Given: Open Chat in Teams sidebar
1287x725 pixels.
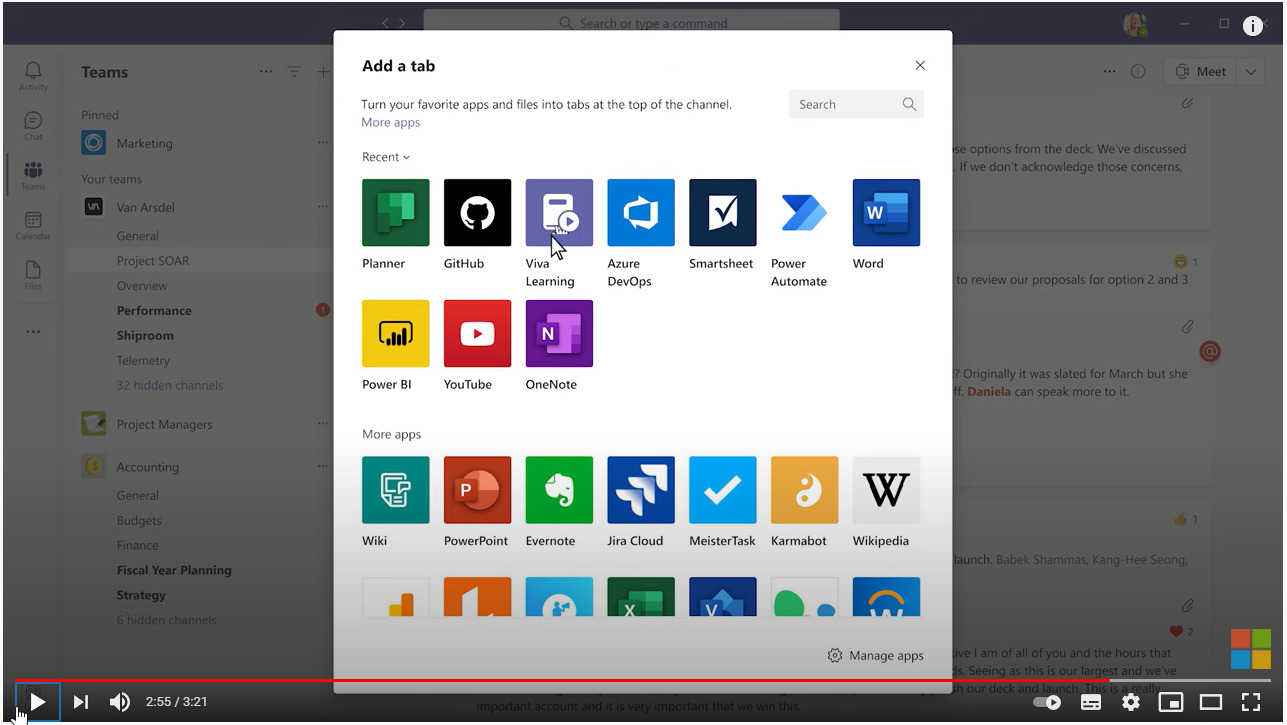Looking at the screenshot, I should (x=33, y=125).
